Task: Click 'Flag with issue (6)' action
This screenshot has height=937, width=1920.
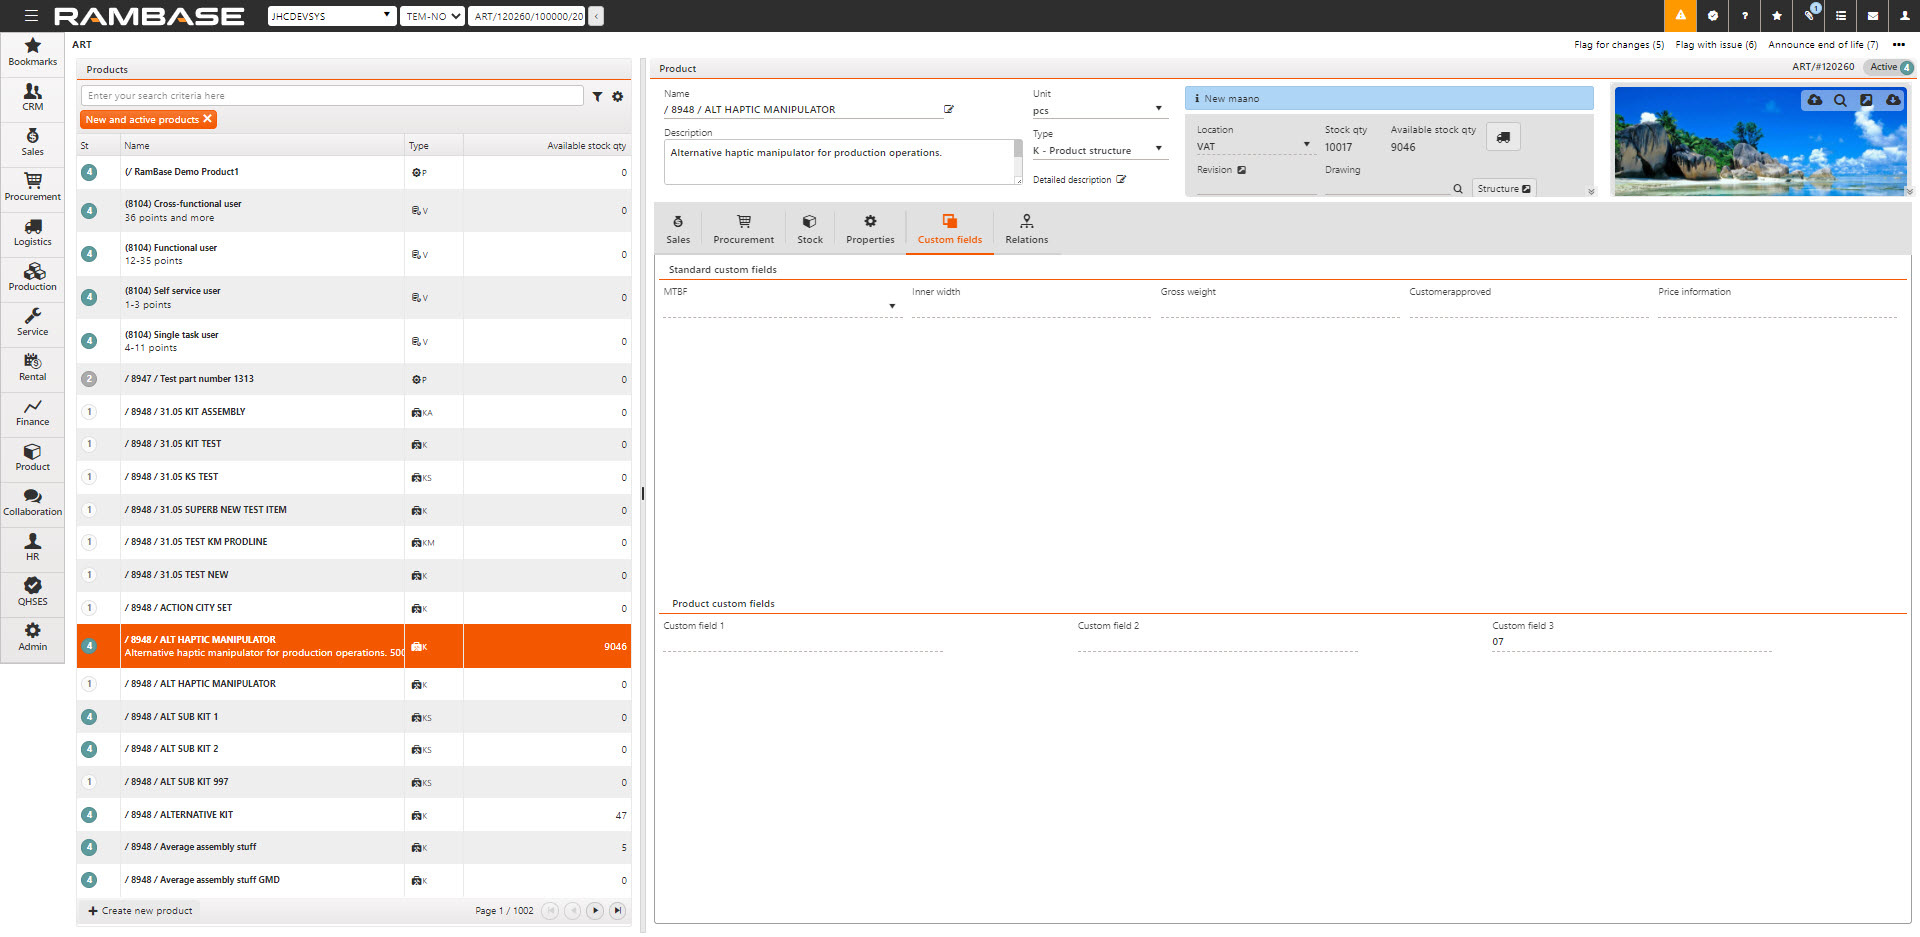Action: tap(1715, 45)
